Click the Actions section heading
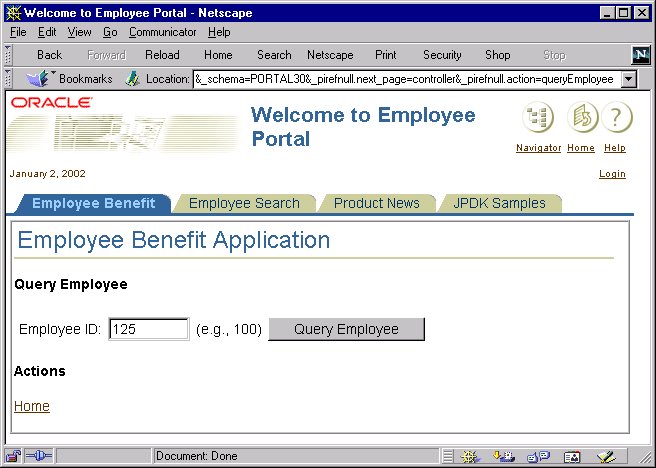Image resolution: width=656 pixels, height=468 pixels. tap(40, 371)
